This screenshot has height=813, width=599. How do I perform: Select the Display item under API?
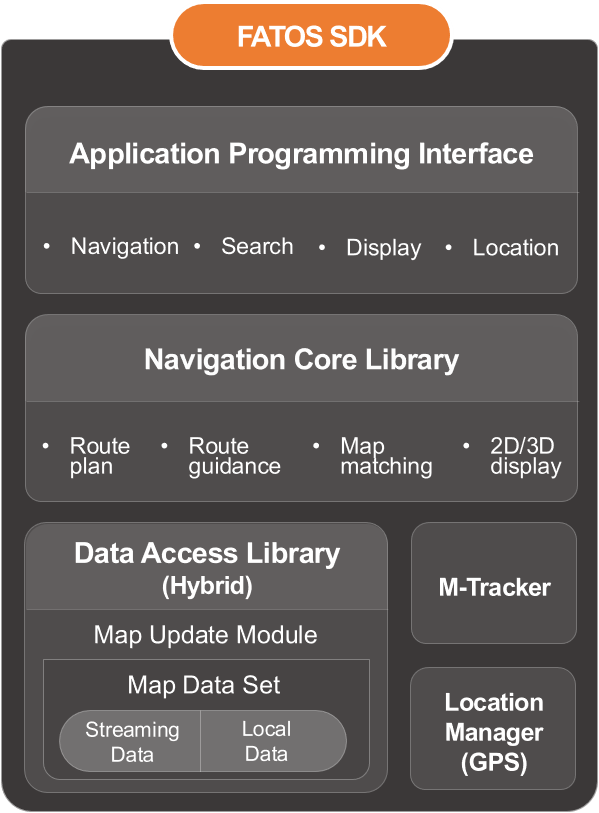click(384, 248)
